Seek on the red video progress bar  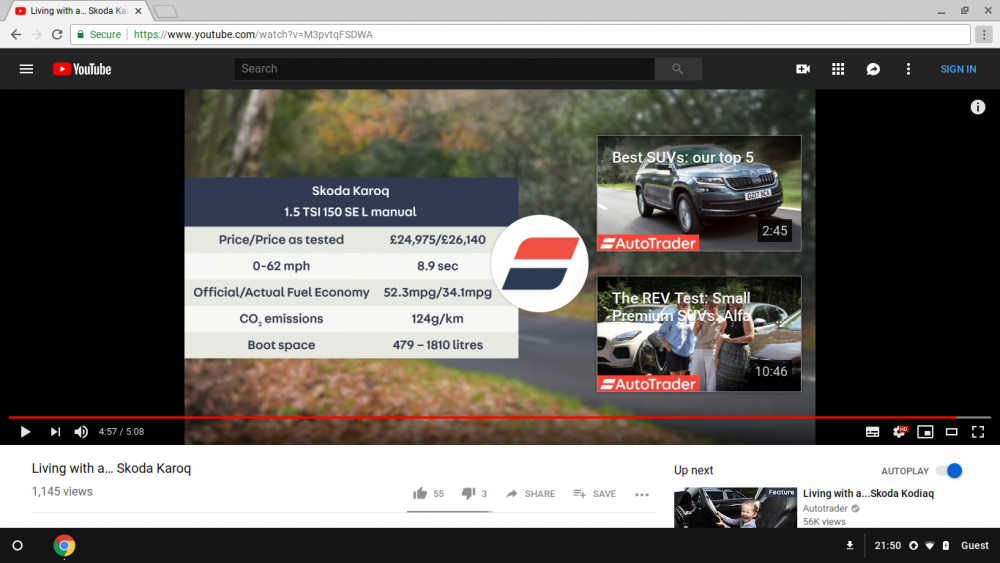pos(500,417)
